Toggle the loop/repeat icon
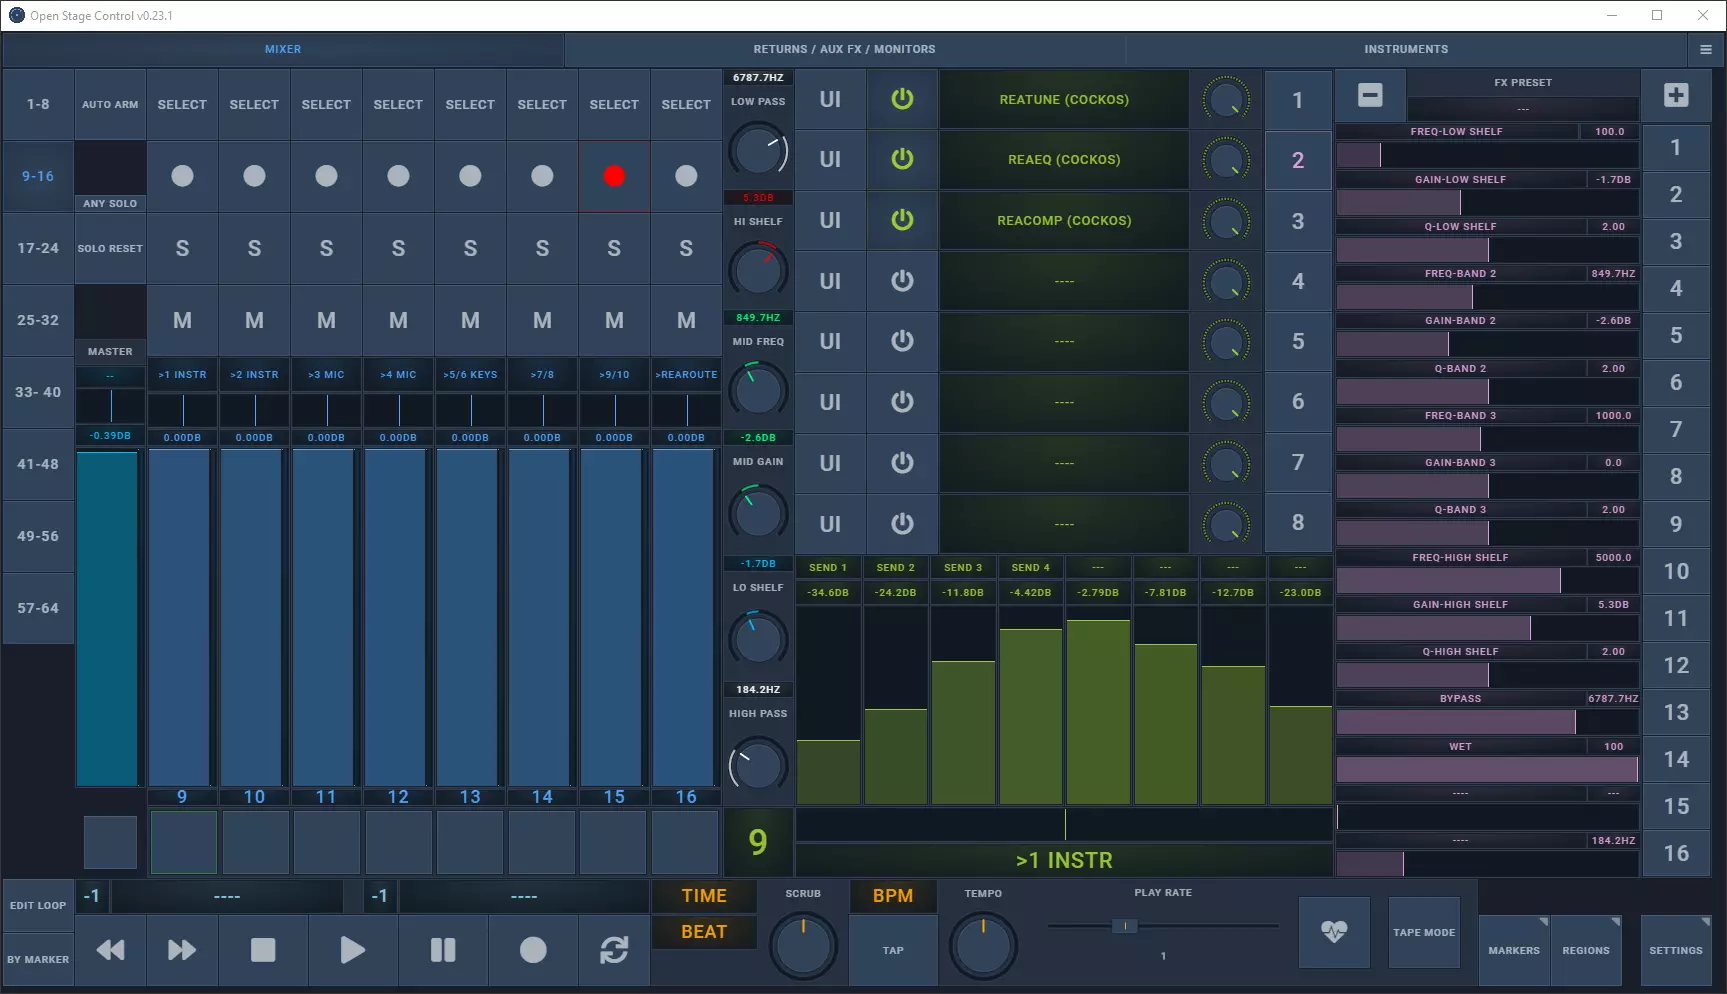This screenshot has height=994, width=1727. (x=614, y=950)
